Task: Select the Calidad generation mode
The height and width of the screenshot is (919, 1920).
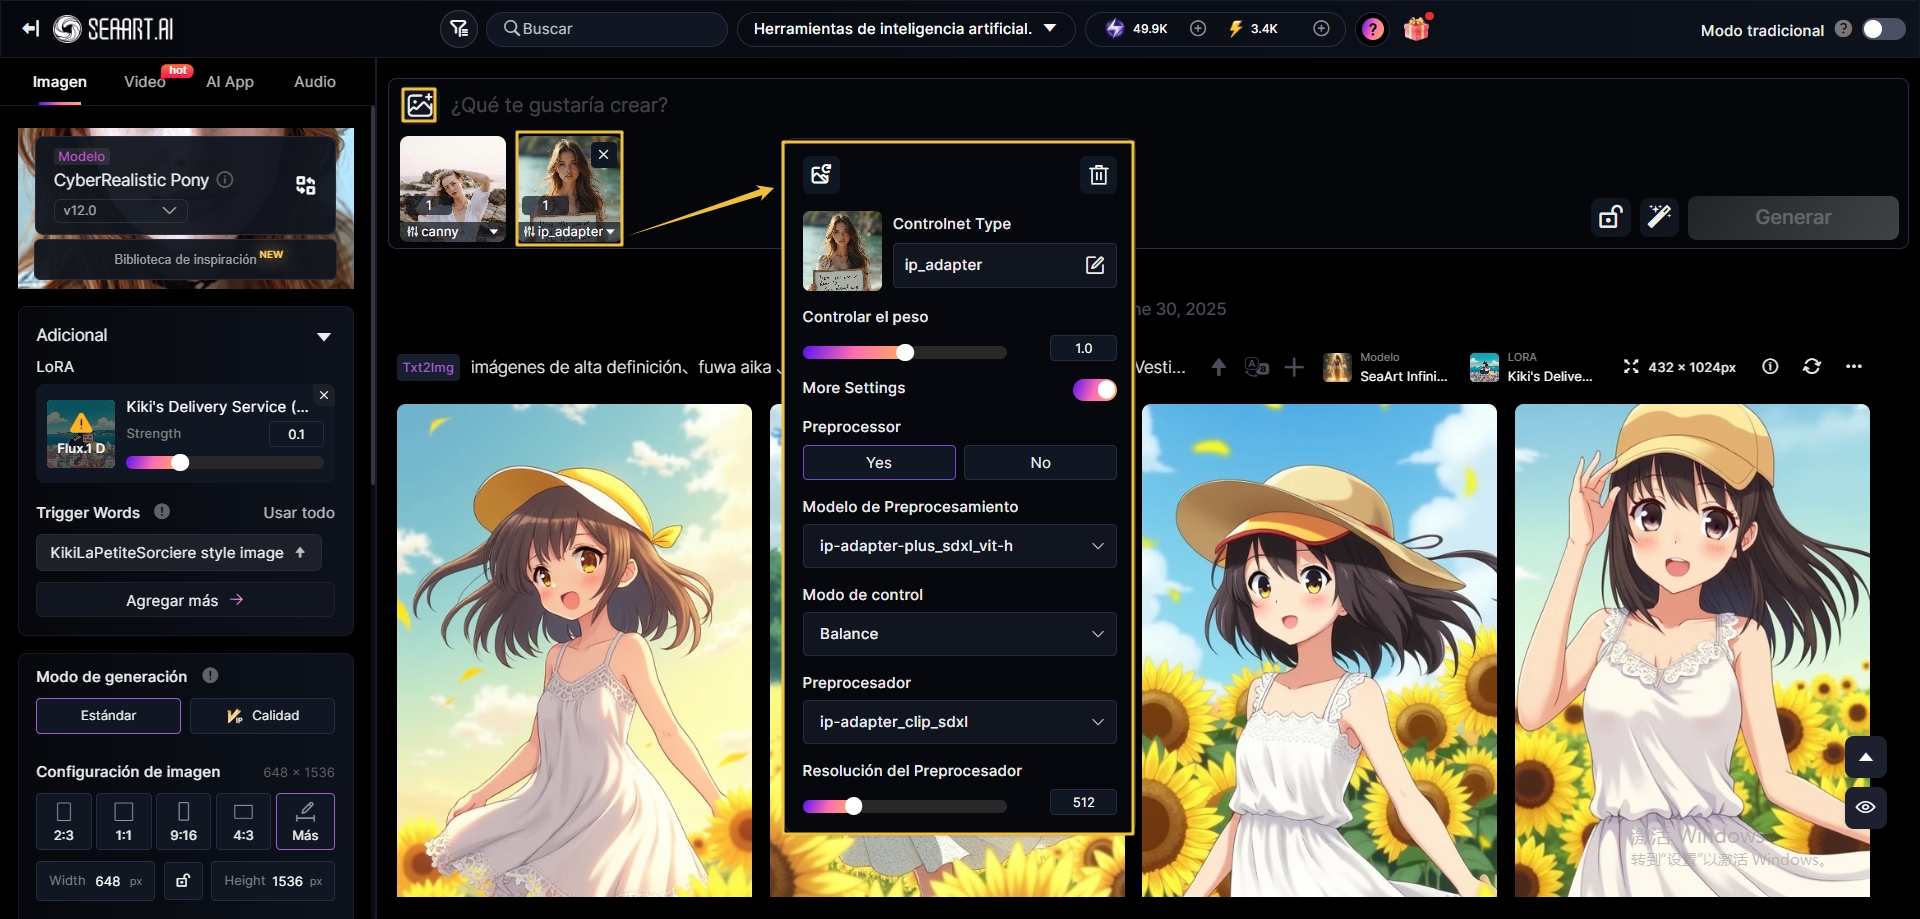Action: pos(263,716)
